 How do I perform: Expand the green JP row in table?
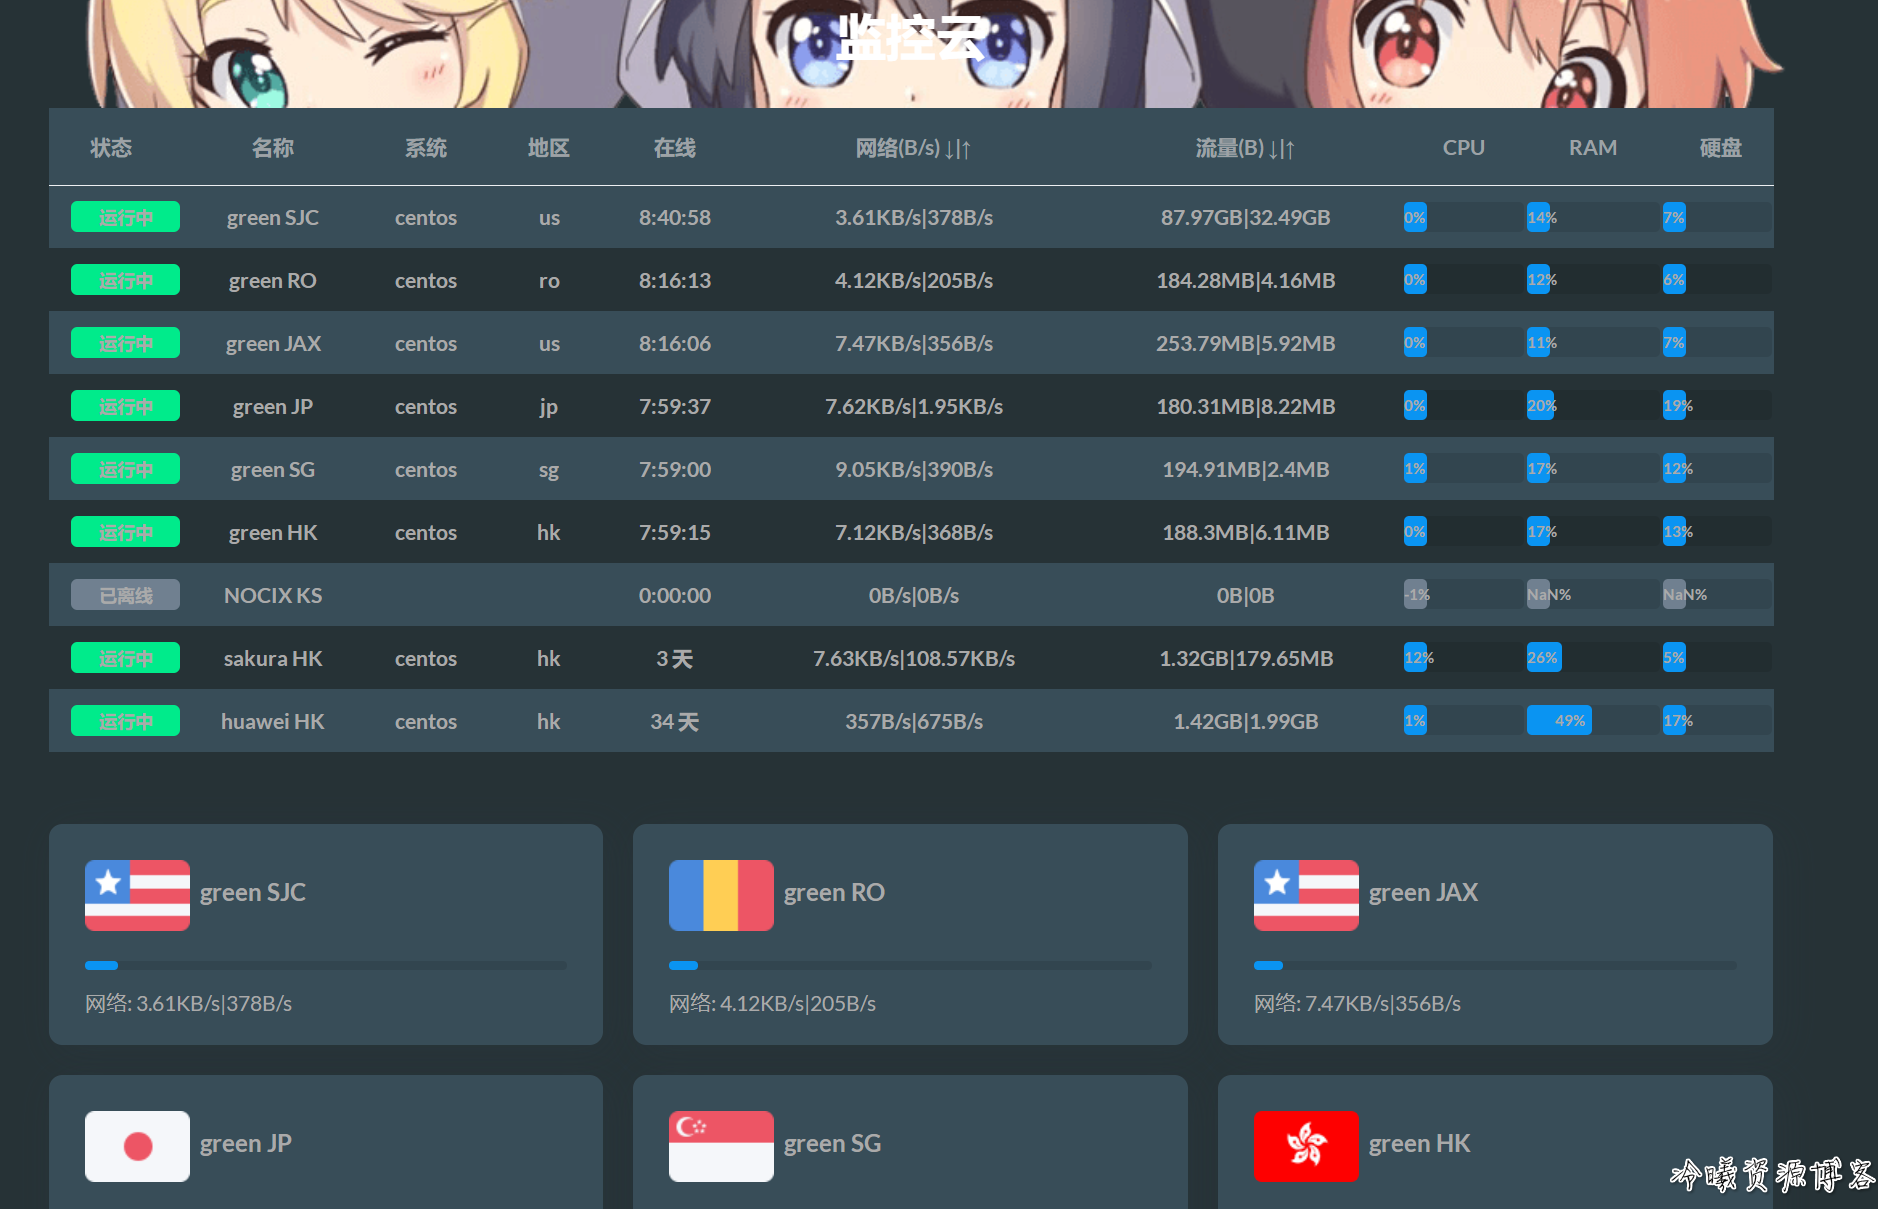click(911, 406)
